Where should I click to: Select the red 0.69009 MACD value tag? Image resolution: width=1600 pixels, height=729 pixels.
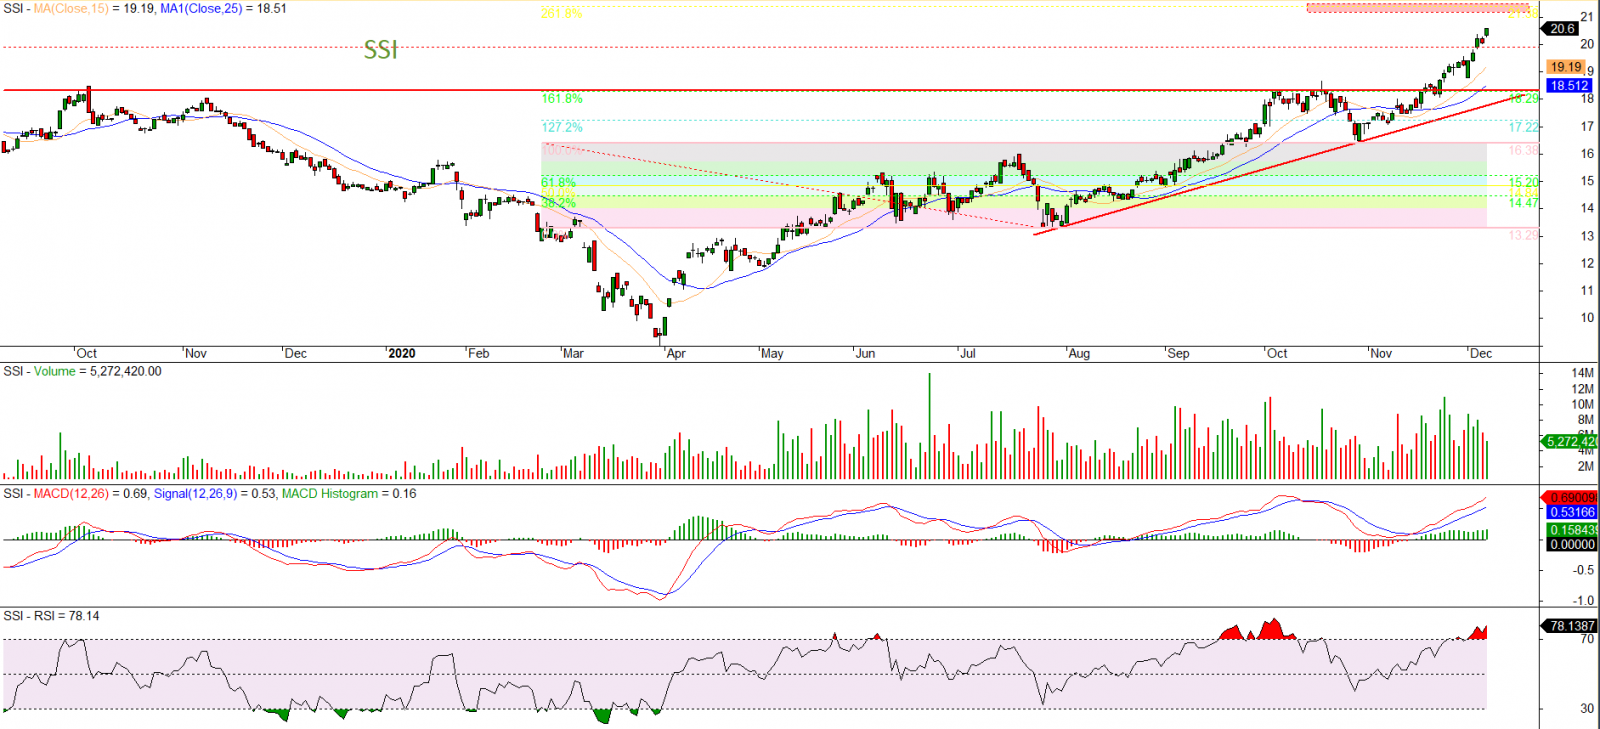click(x=1571, y=497)
